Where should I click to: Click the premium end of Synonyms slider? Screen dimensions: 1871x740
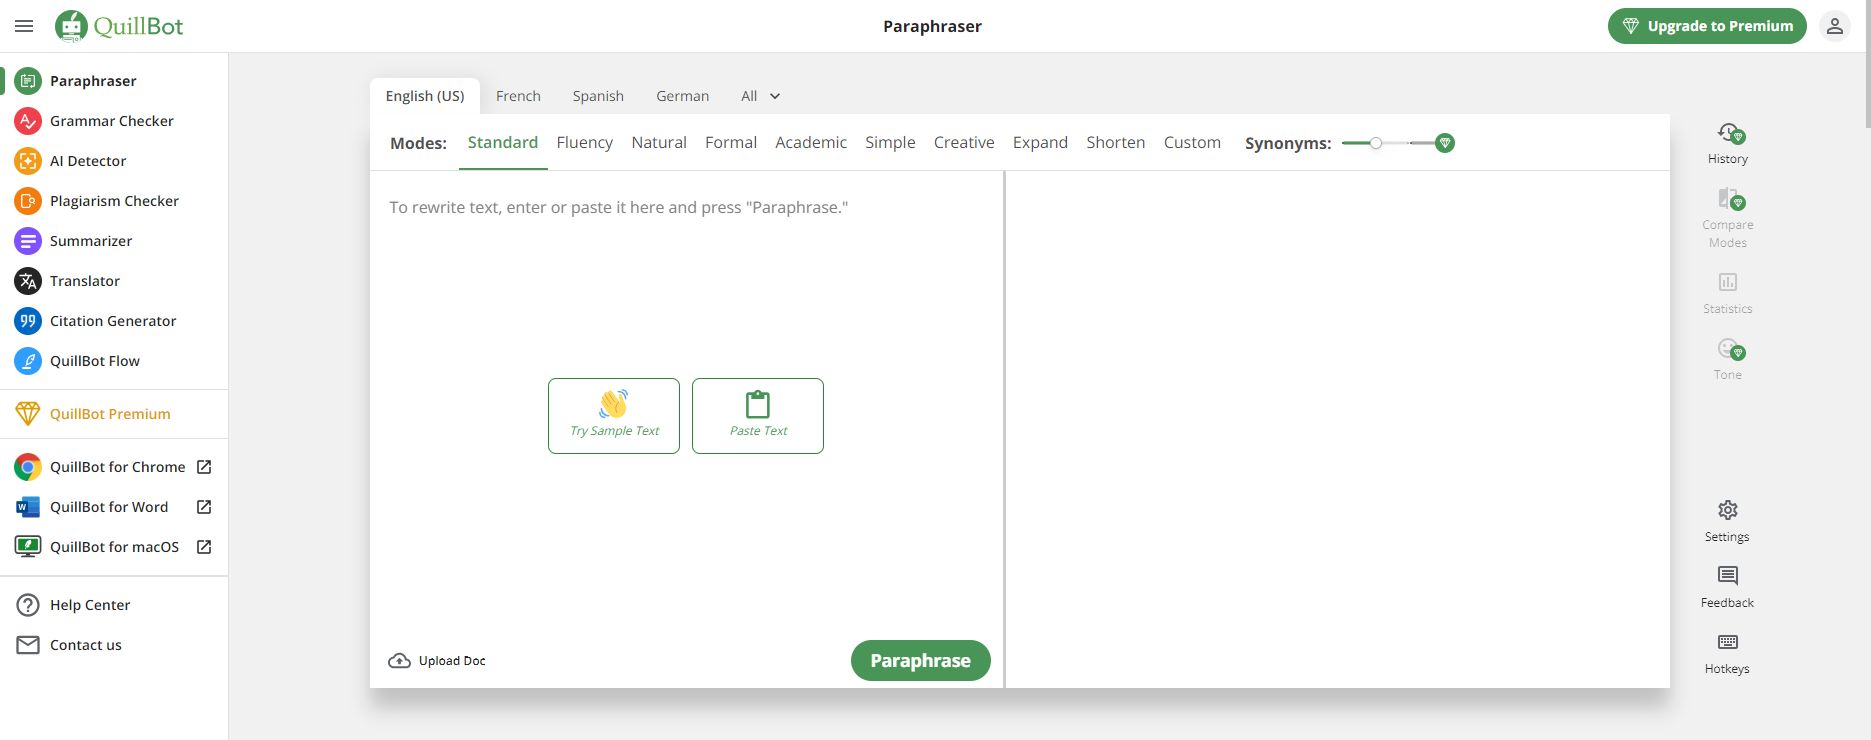click(1444, 143)
